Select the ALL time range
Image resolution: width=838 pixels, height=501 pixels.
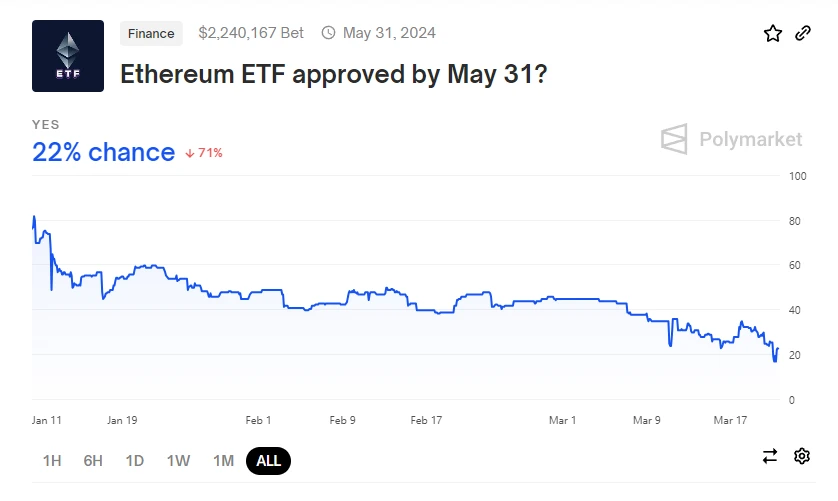tap(269, 460)
